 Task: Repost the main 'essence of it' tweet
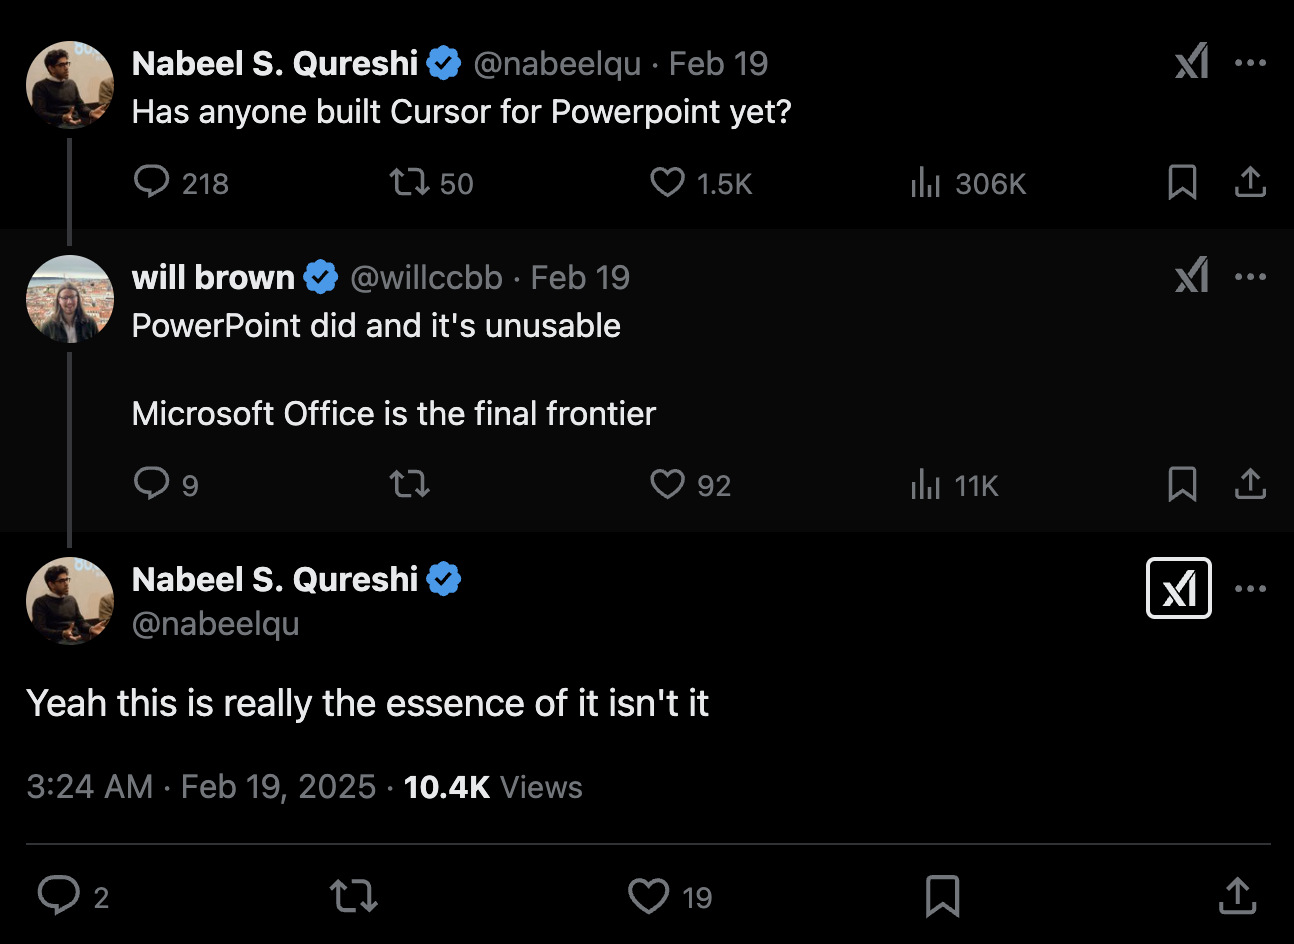click(x=354, y=895)
